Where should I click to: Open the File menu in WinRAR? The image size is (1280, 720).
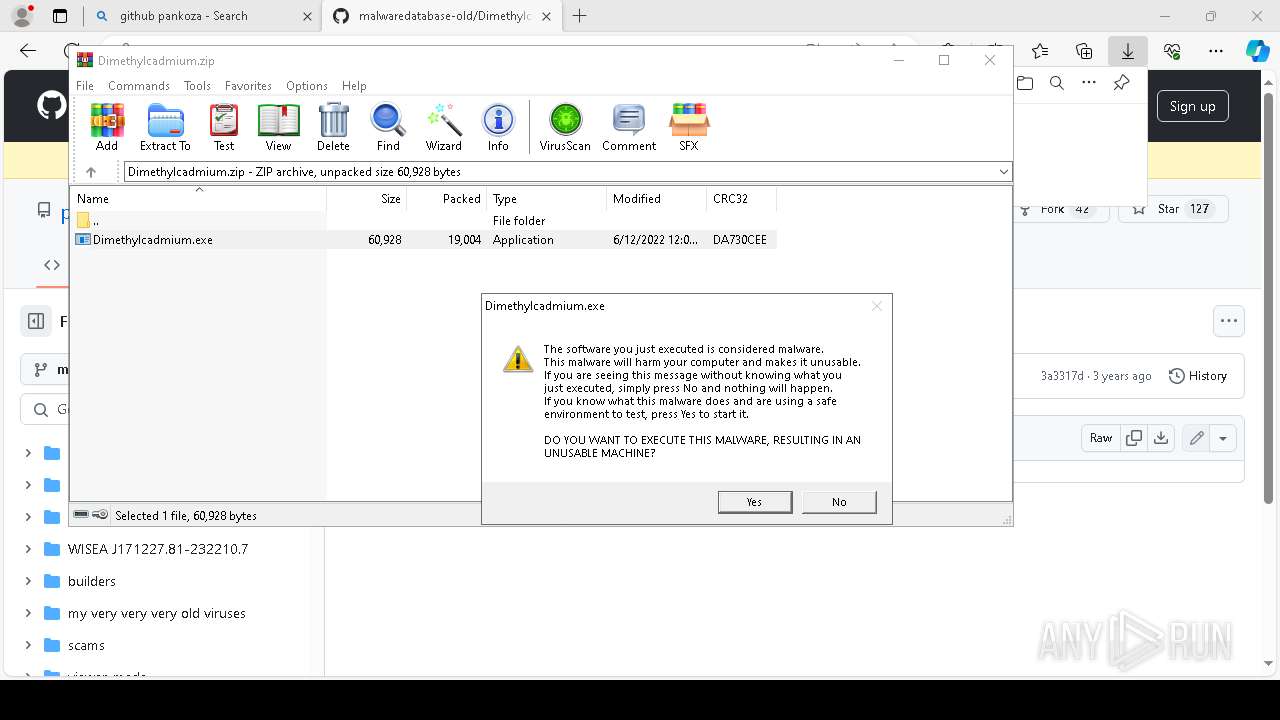[x=85, y=86]
